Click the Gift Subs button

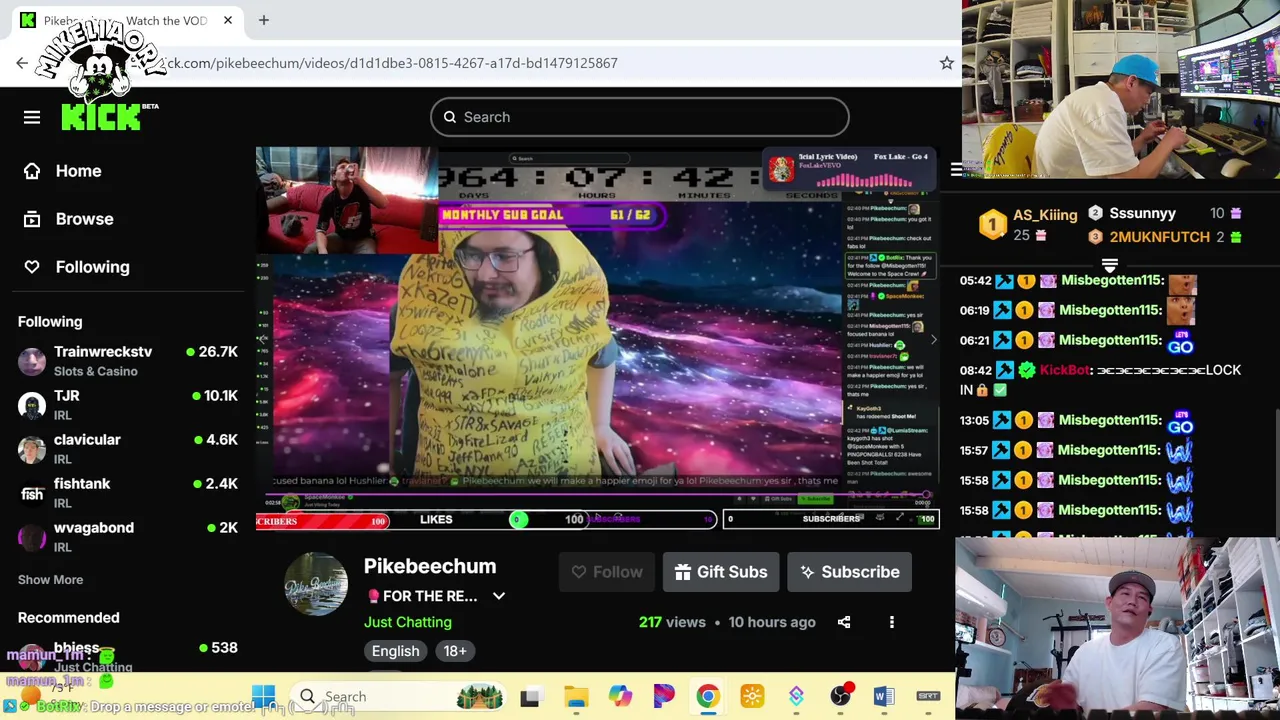tap(721, 572)
